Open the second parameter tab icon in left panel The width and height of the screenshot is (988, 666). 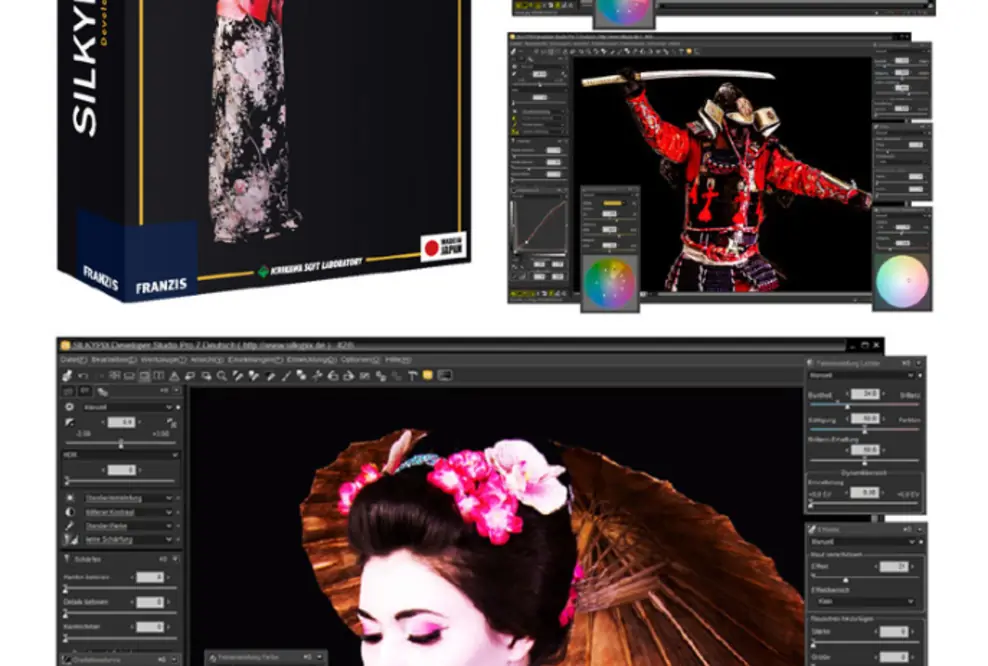(x=85, y=391)
